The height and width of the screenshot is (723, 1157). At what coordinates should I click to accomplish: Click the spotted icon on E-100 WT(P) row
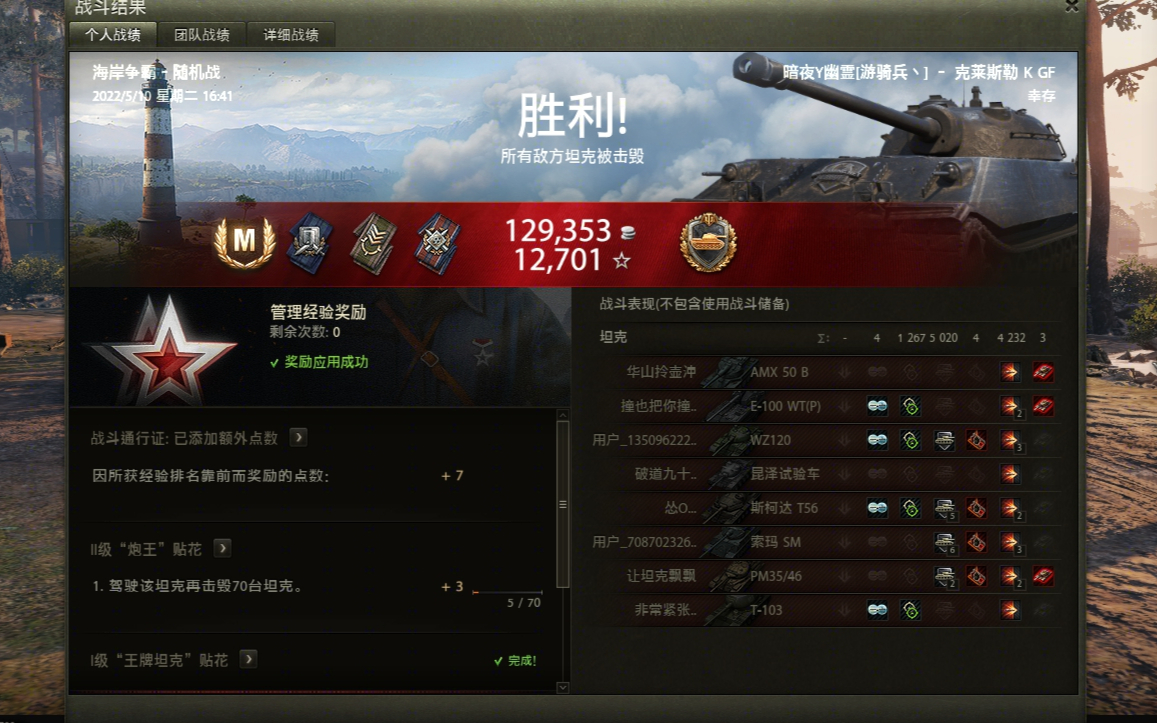[877, 406]
